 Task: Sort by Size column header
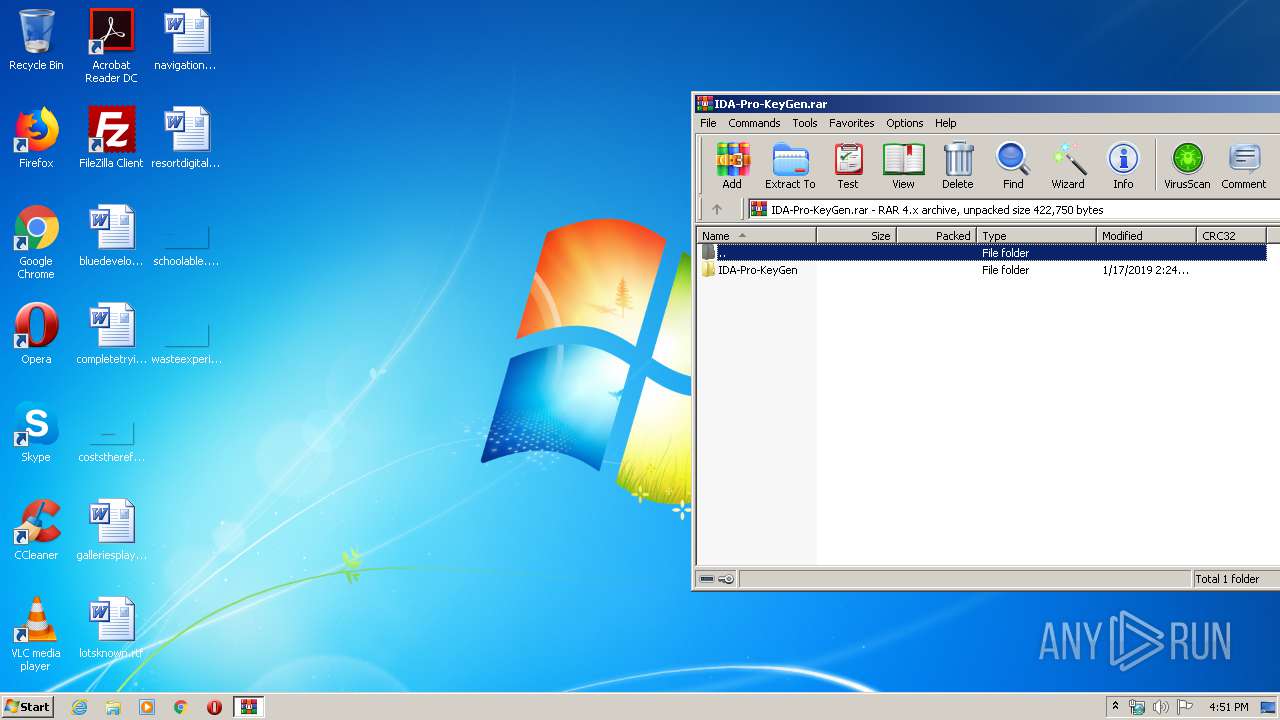[x=857, y=236]
